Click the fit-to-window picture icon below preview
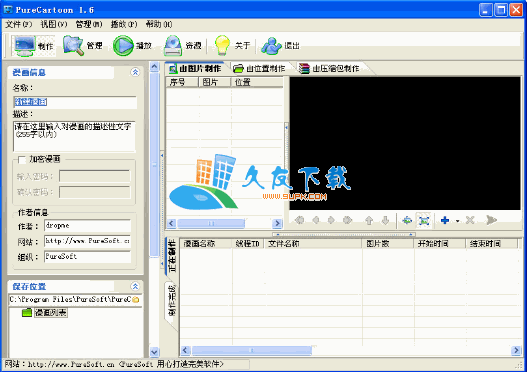Image resolution: width=527 pixels, height=372 pixels. pyautogui.click(x=424, y=220)
